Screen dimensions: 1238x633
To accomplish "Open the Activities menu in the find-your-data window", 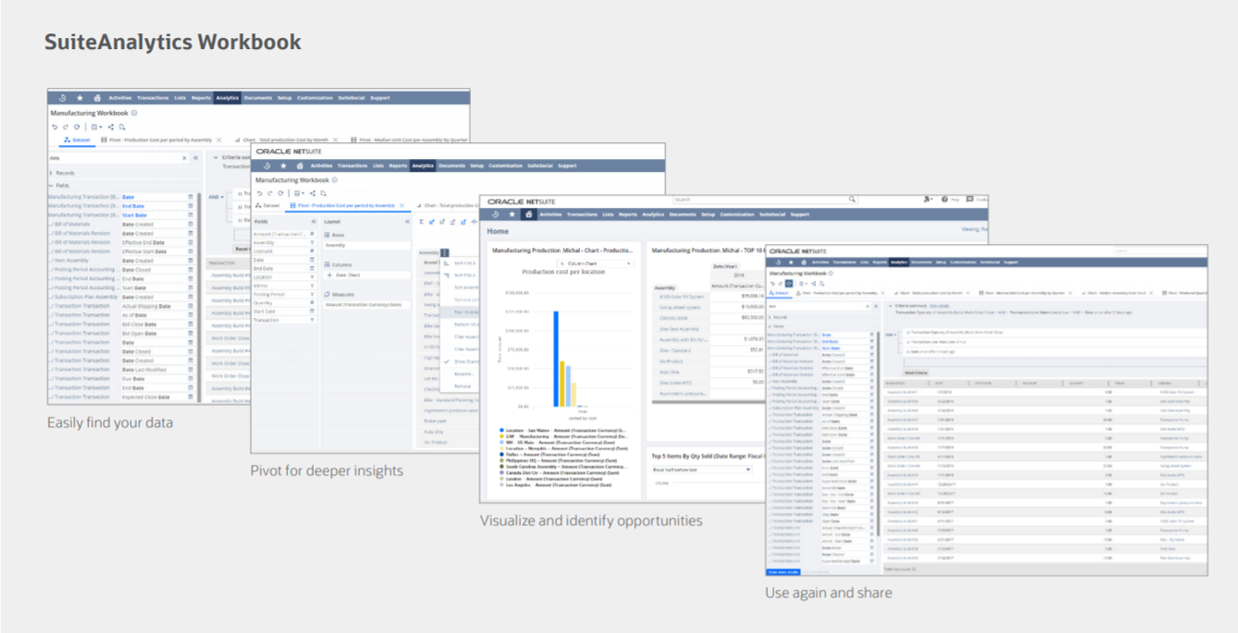I will (120, 98).
